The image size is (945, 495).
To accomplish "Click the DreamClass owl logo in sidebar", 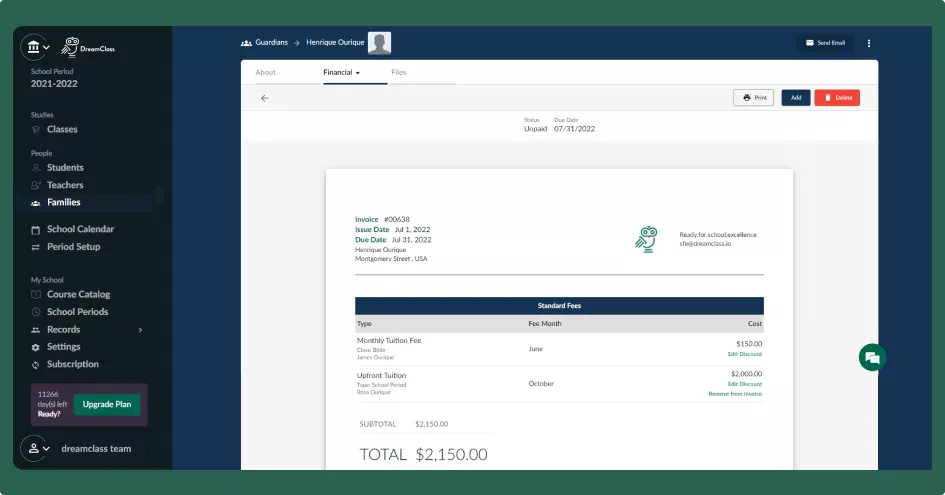I will [x=71, y=46].
